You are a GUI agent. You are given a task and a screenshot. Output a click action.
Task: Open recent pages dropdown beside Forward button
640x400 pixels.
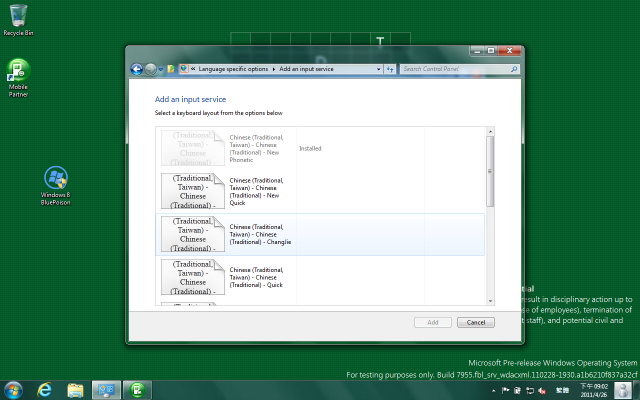point(161,70)
